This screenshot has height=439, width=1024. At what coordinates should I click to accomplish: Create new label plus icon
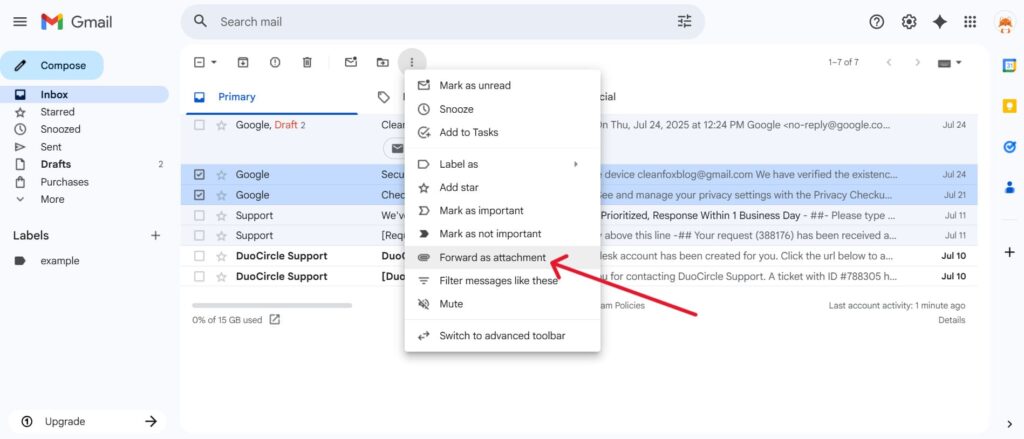click(155, 235)
